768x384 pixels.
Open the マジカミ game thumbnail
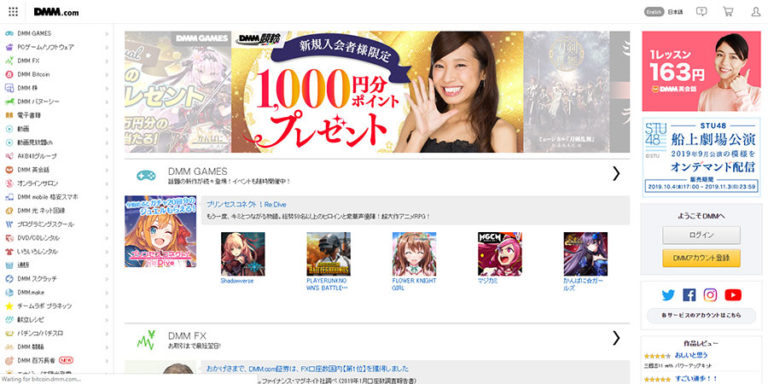500,254
